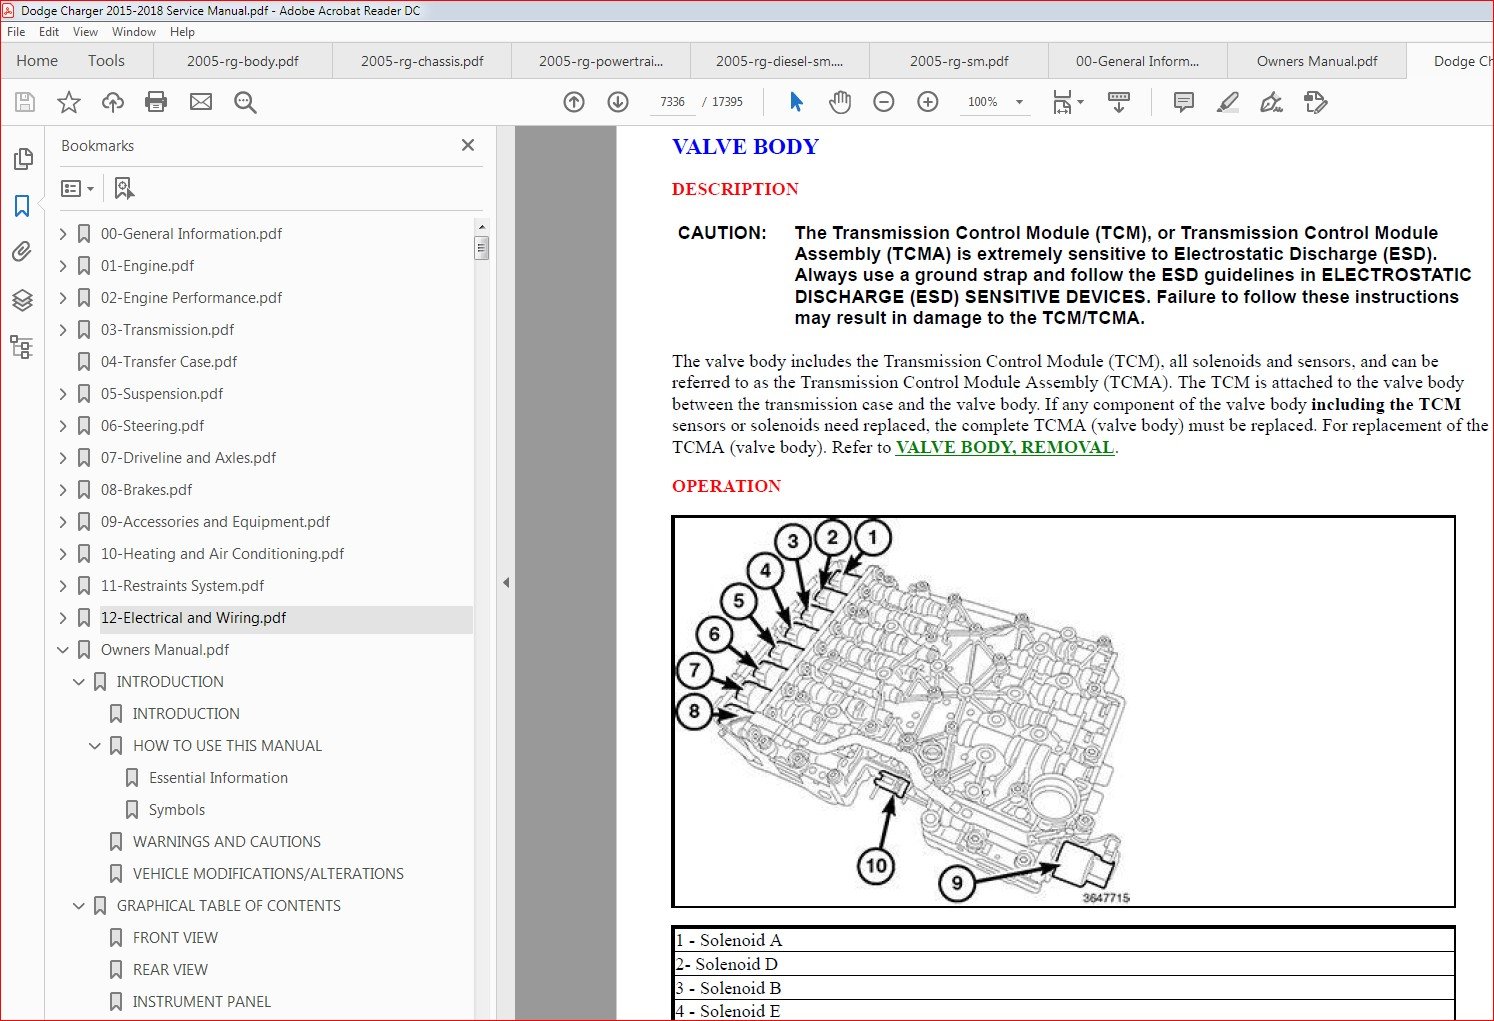Collapse navigation pane splitter arrow
Viewport: 1494px width, 1021px height.
pyautogui.click(x=506, y=582)
